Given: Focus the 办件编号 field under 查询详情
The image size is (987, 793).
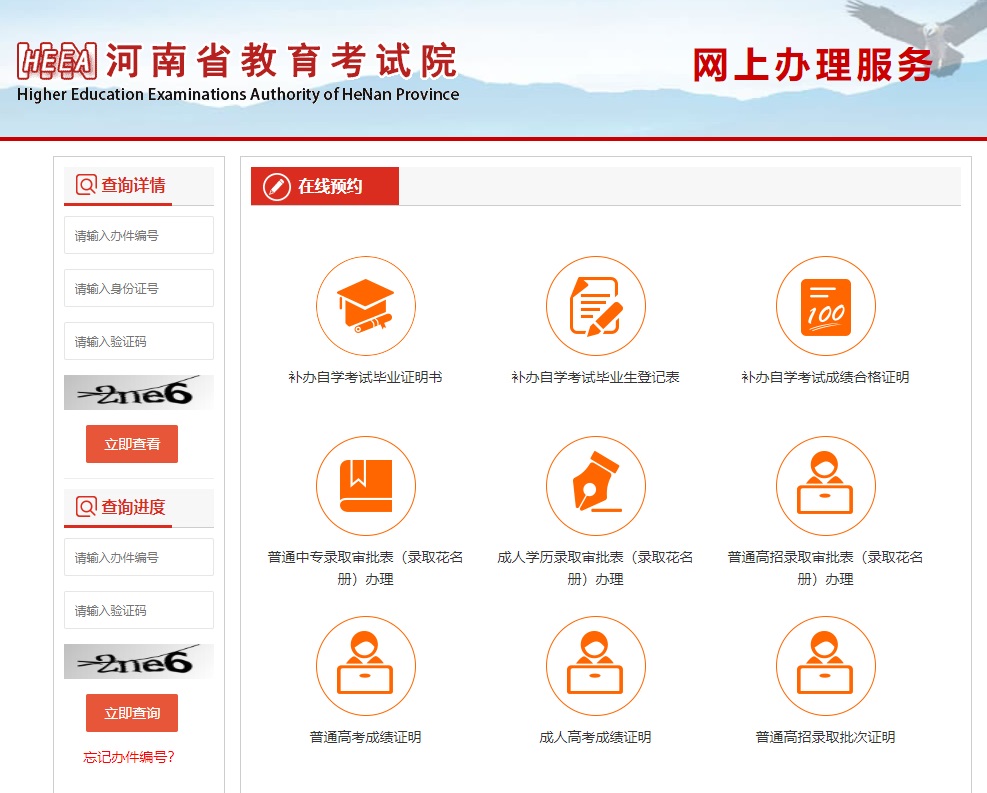Looking at the screenshot, I should (139, 236).
